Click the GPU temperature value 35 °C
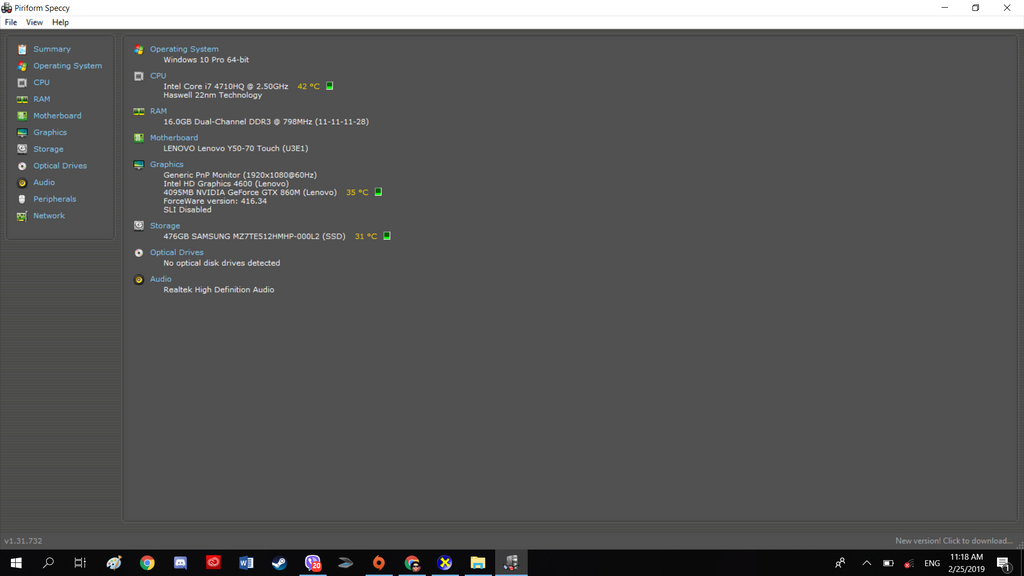The width and height of the screenshot is (1024, 576). tap(357, 193)
